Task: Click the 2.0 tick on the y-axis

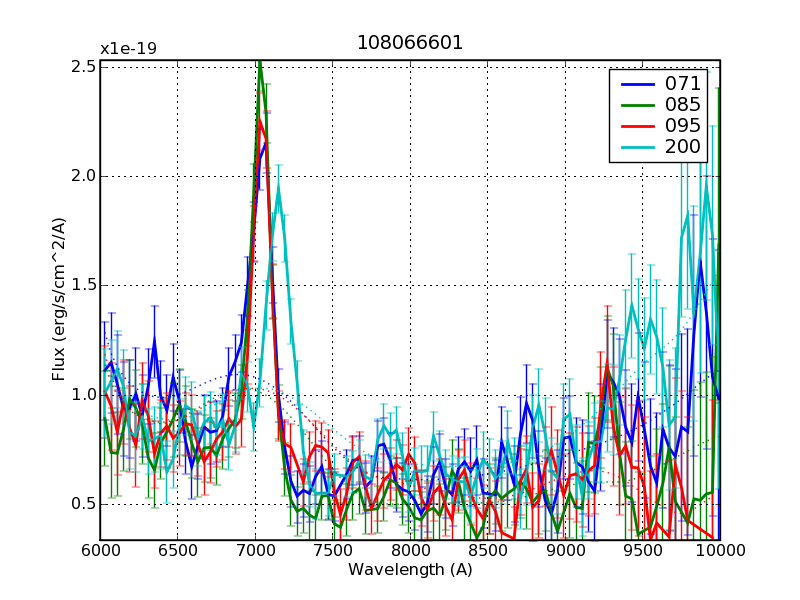Action: pyautogui.click(x=80, y=176)
